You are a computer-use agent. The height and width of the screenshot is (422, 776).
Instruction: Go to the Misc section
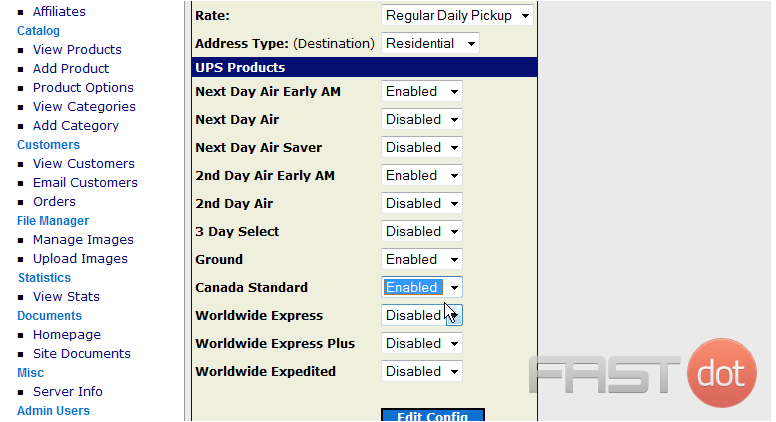(x=31, y=373)
